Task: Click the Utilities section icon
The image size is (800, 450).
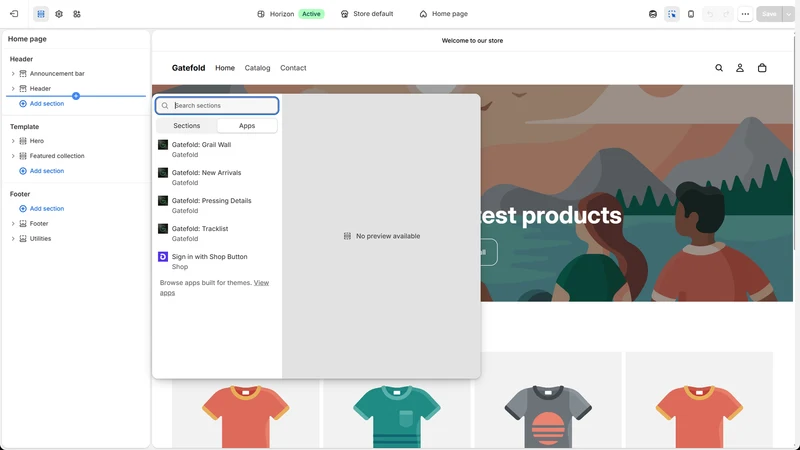Action: tap(23, 239)
